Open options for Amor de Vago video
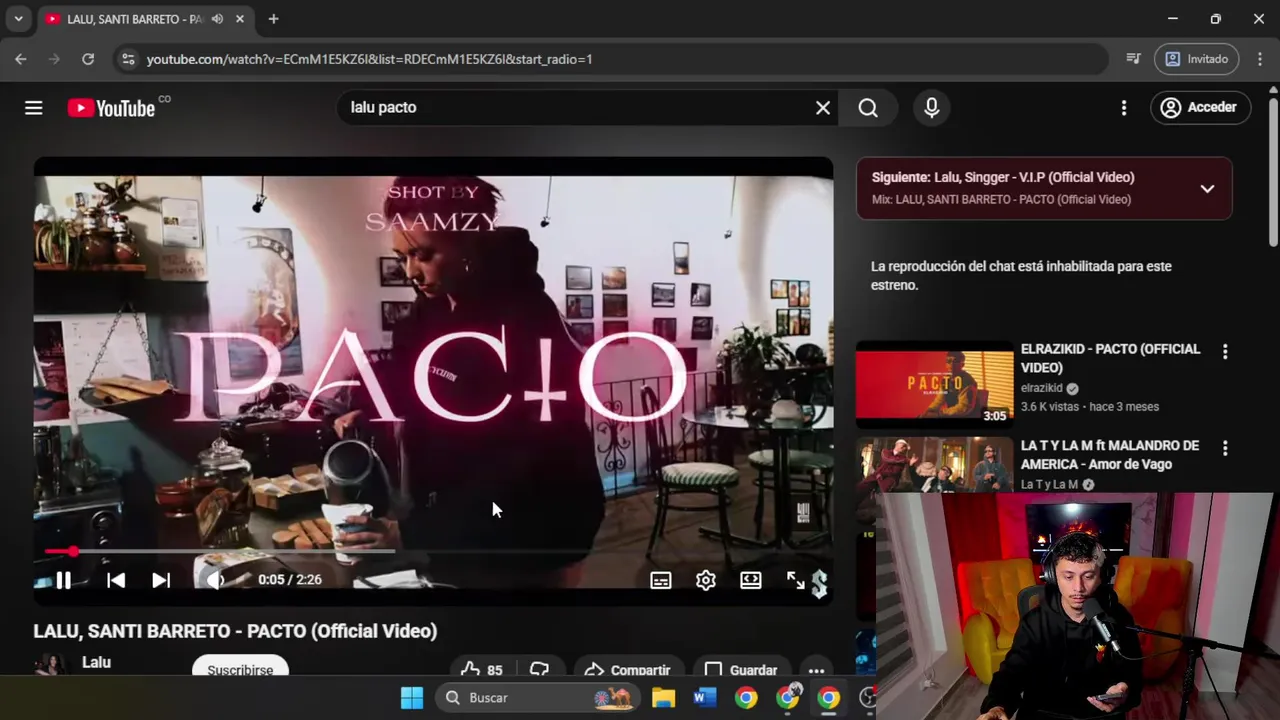This screenshot has width=1280, height=720. 1225,448
